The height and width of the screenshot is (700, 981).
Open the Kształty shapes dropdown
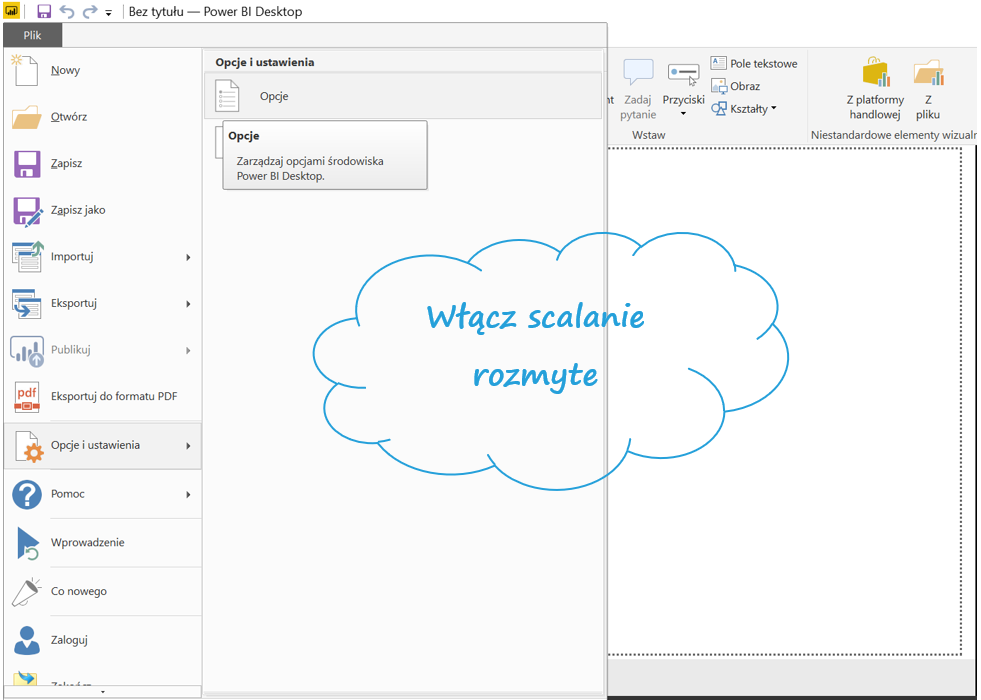coord(747,109)
